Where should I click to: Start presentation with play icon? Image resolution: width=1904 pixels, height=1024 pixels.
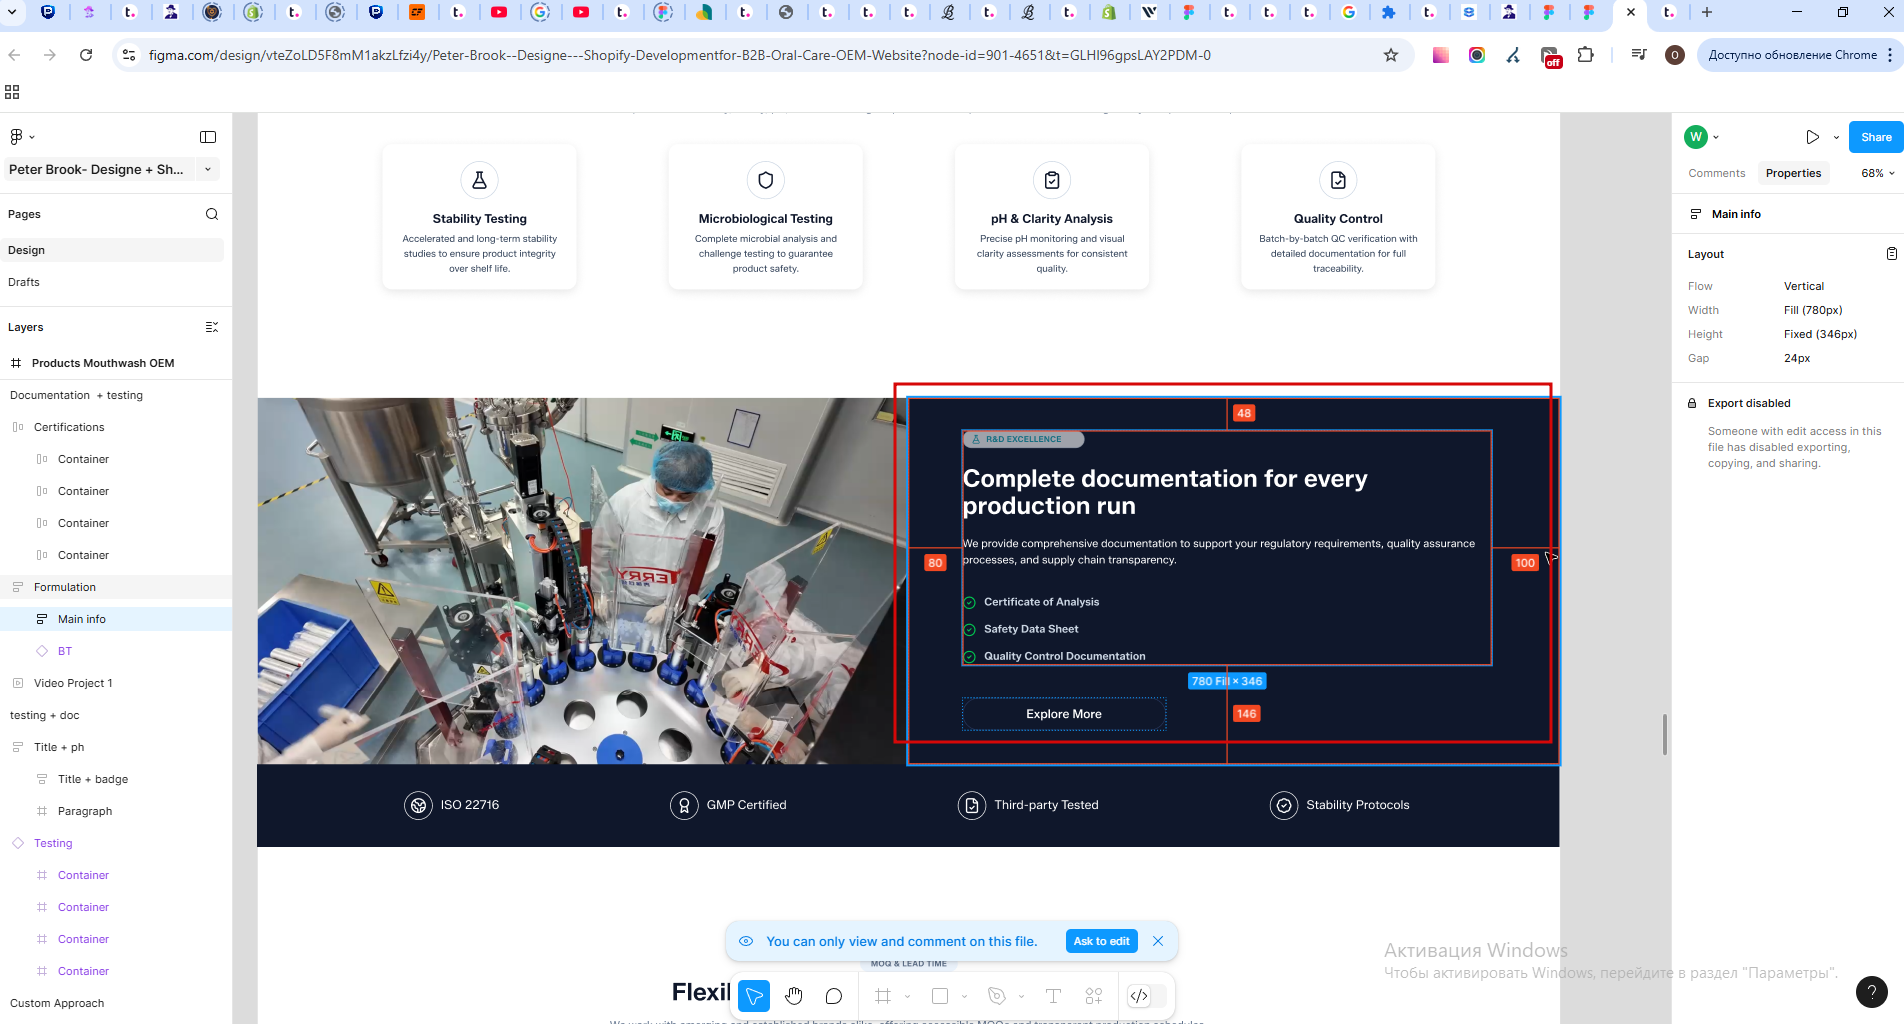click(1812, 137)
